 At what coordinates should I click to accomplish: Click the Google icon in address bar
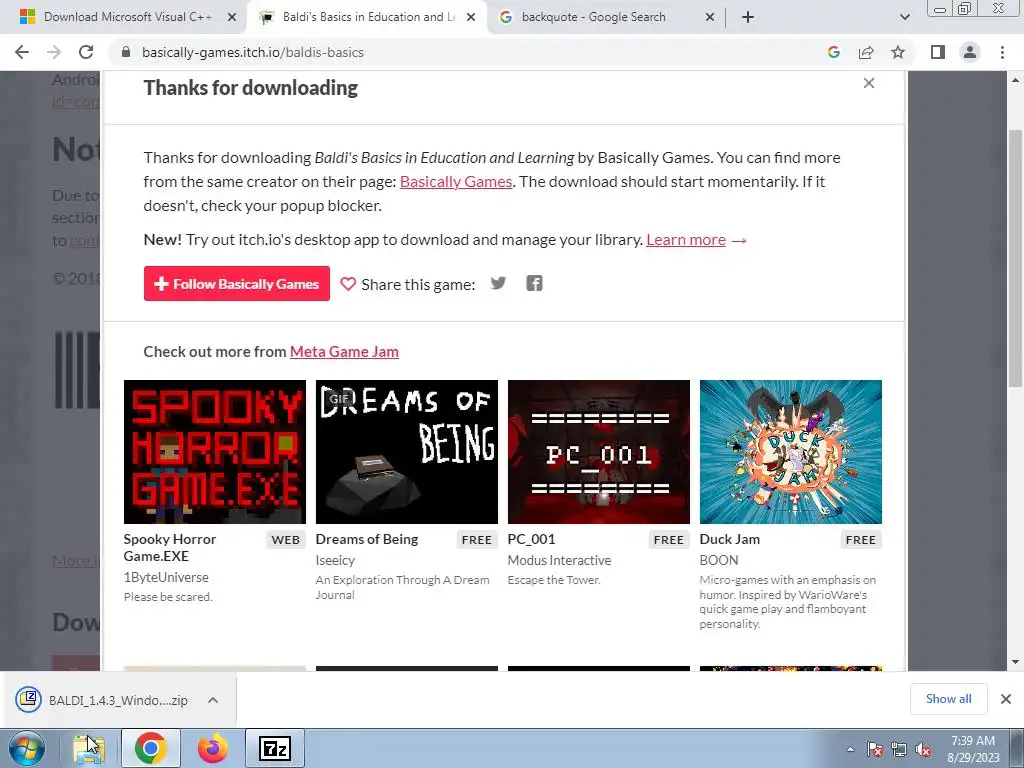[x=833, y=52]
